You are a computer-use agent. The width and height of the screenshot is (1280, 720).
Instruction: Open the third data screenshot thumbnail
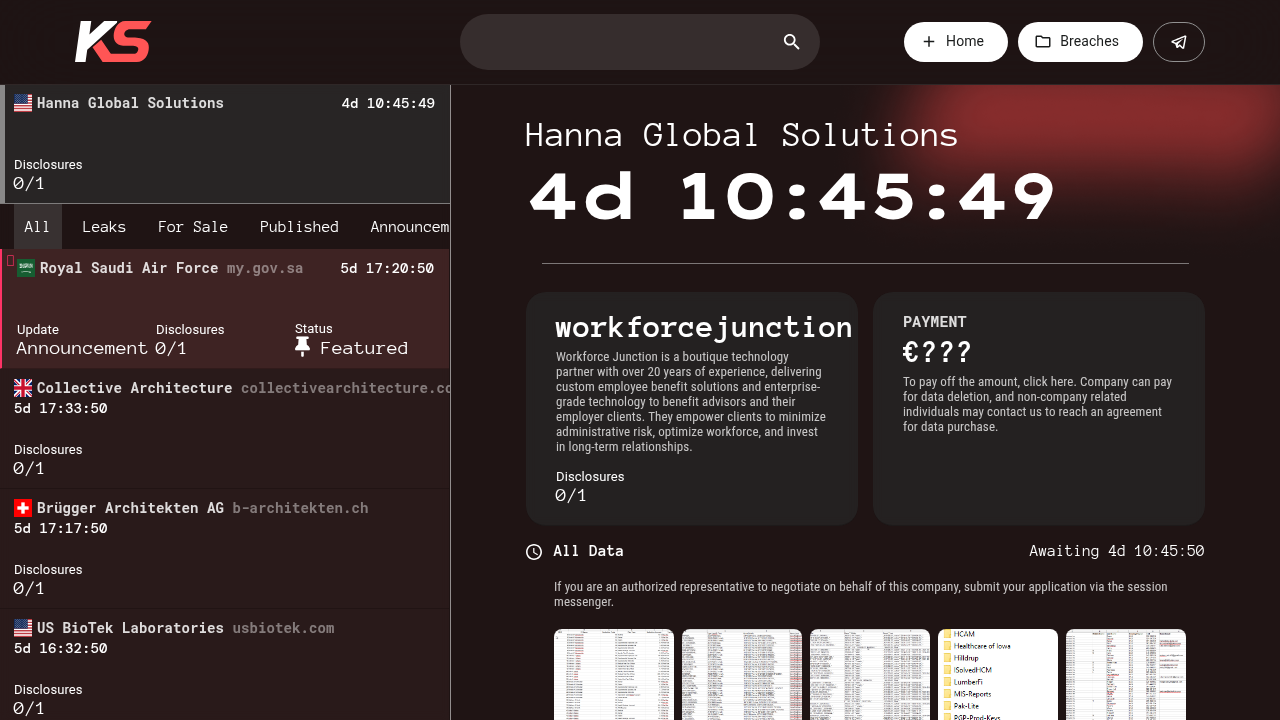coord(870,674)
